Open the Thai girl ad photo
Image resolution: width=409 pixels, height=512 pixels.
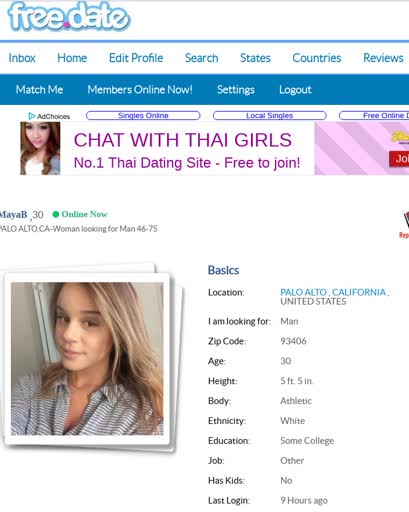[40, 148]
